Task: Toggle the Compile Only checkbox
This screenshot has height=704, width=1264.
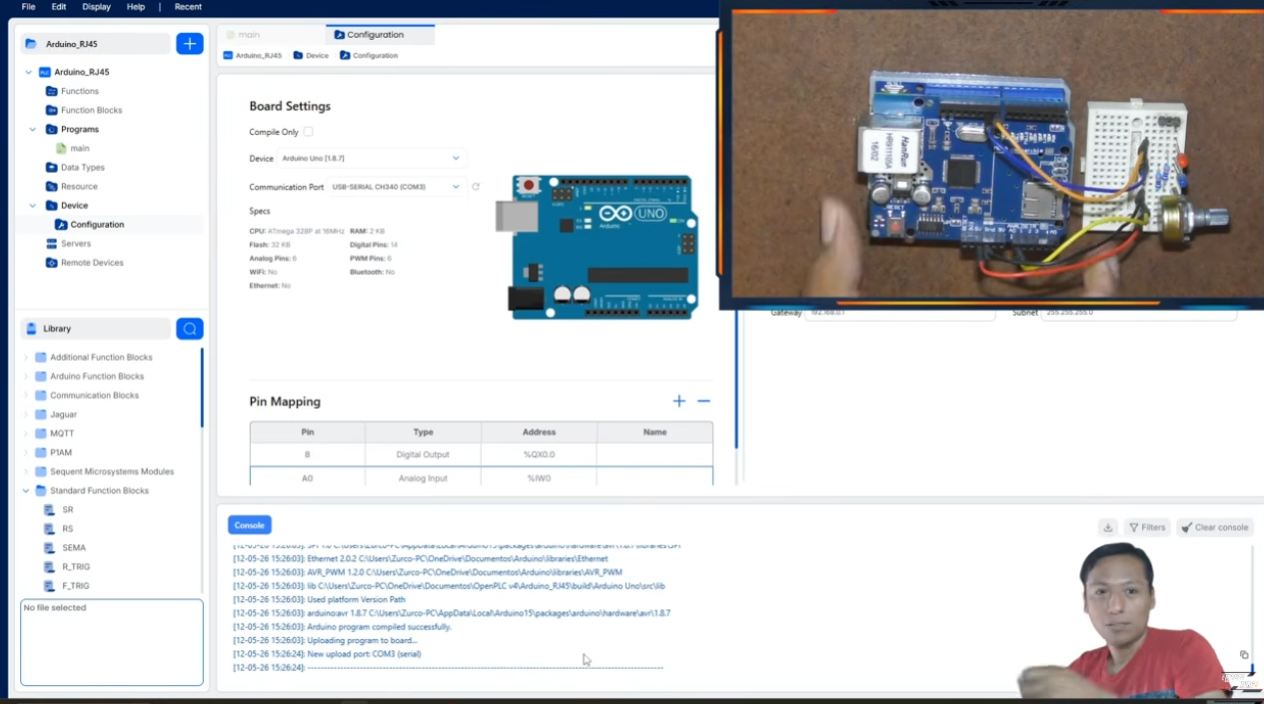Action: (x=308, y=132)
